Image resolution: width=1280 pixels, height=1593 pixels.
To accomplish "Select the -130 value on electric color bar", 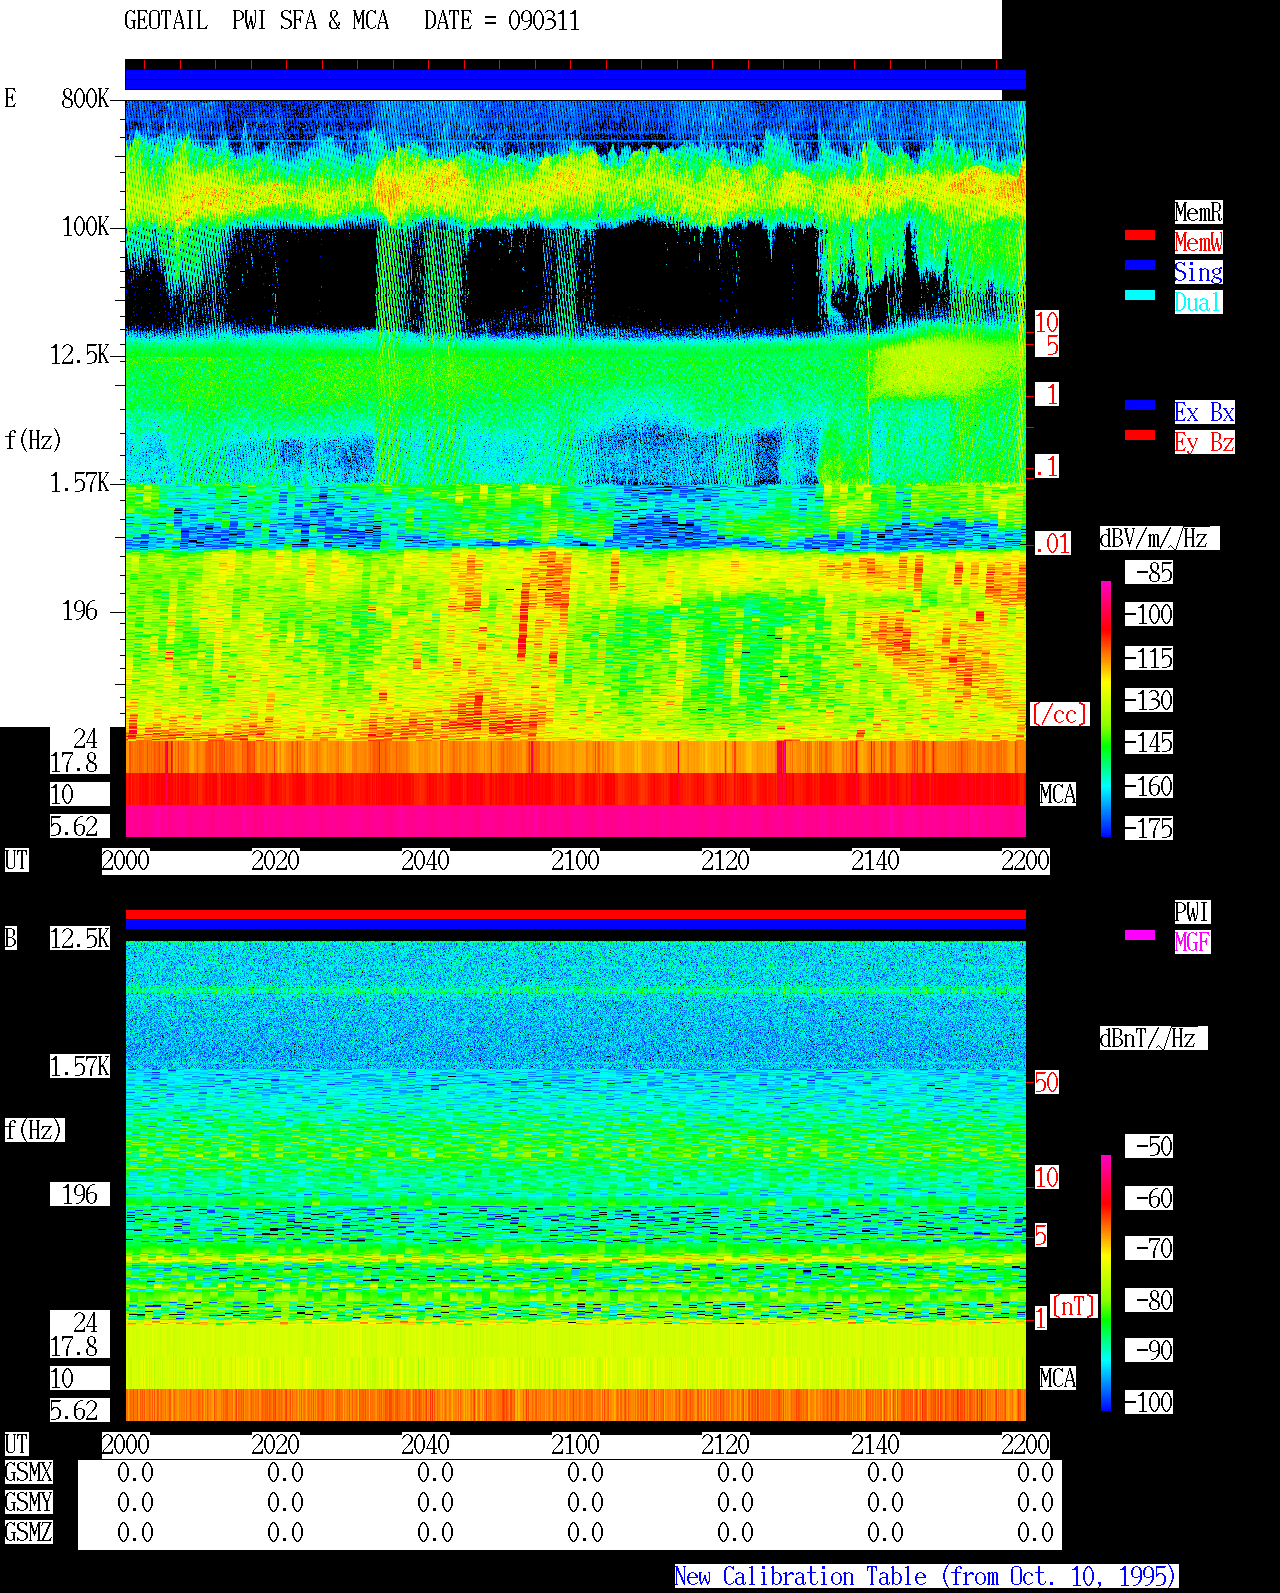I will click(1149, 700).
